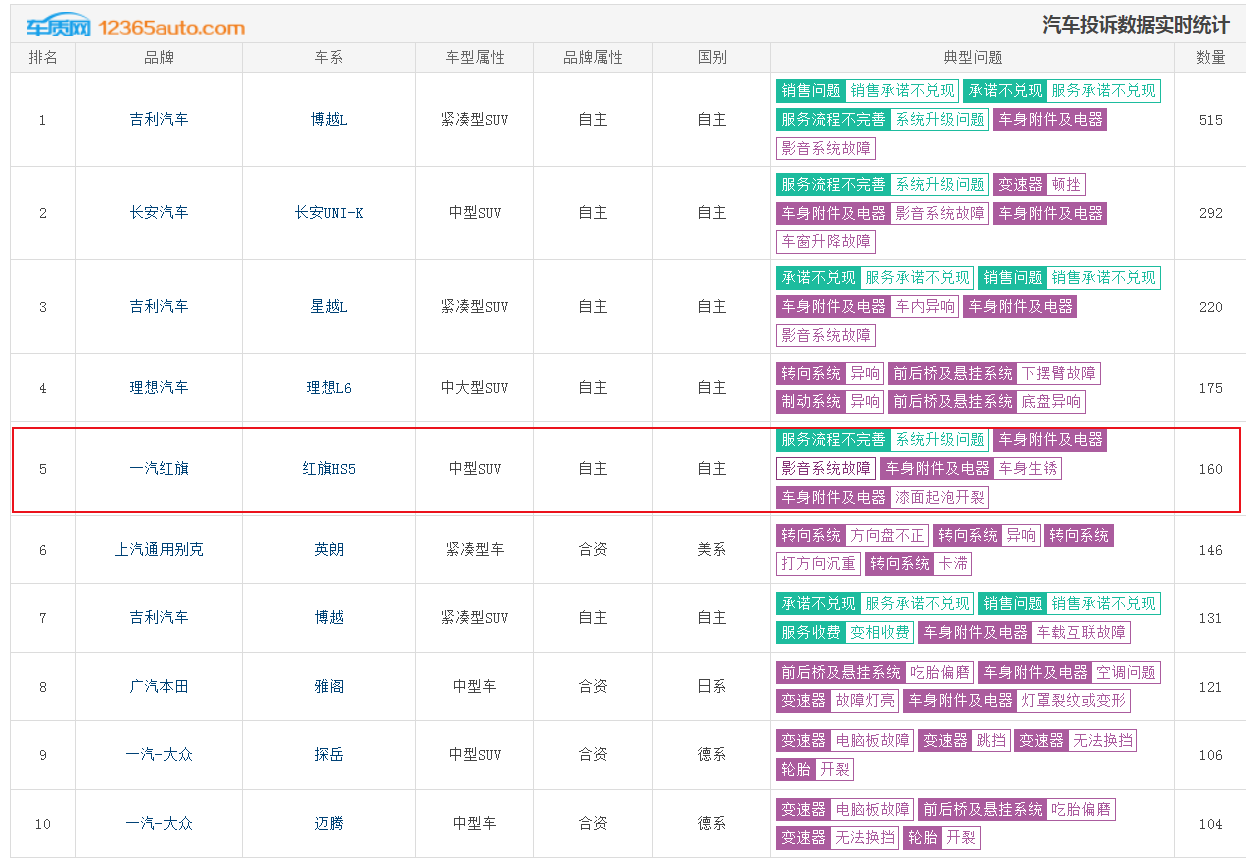Open the 迈腾 series link
The width and height of the screenshot is (1246, 858).
click(329, 824)
